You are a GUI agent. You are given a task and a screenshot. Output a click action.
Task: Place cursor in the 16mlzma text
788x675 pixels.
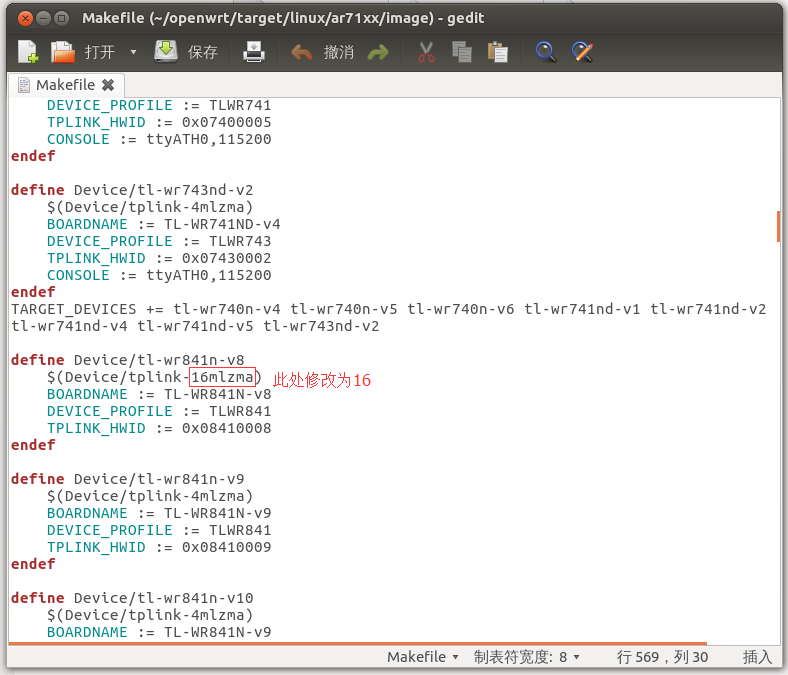222,377
